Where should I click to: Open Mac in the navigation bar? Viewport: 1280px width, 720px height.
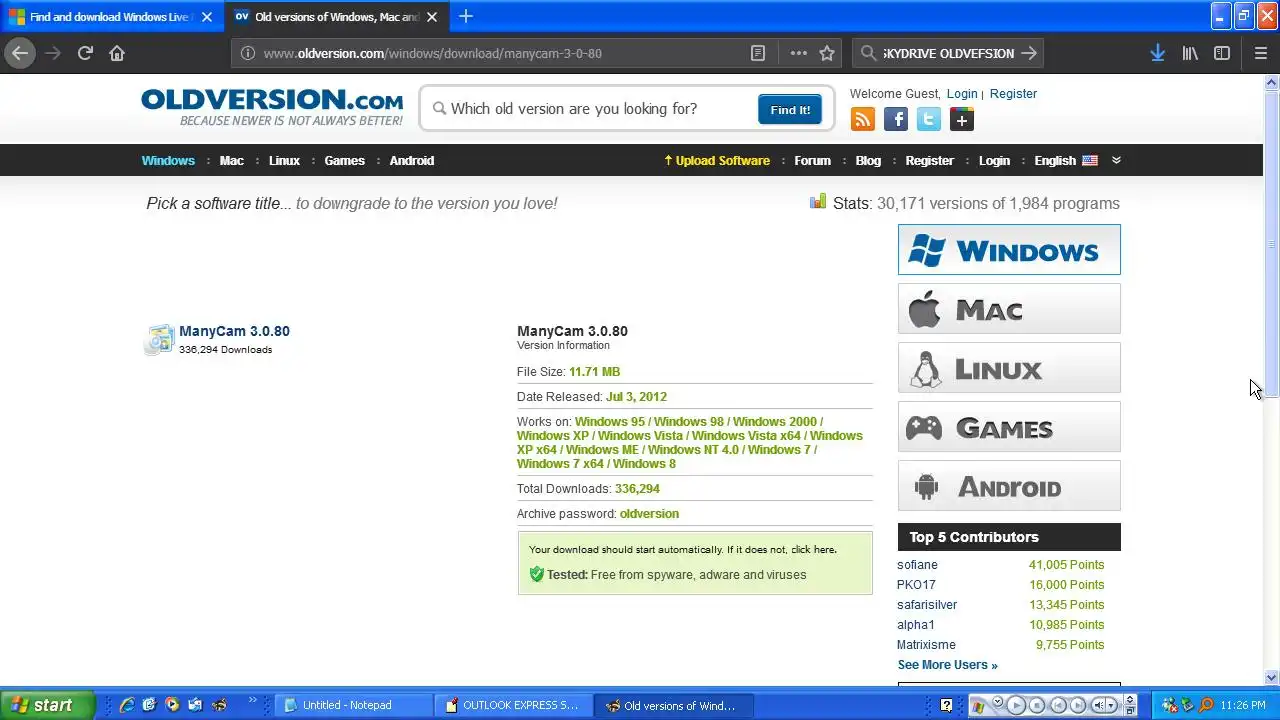point(232,160)
